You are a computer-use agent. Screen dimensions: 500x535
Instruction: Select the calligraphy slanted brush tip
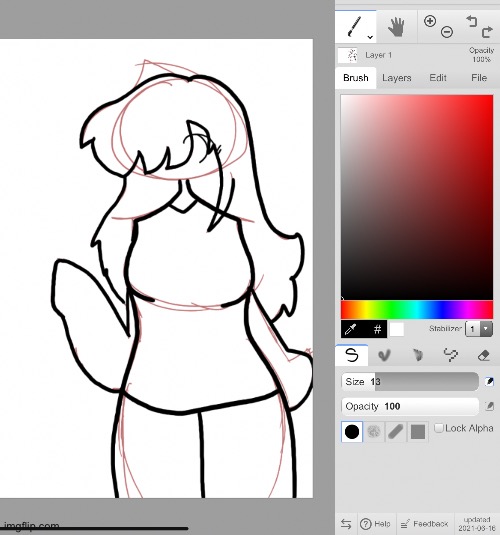point(396,432)
